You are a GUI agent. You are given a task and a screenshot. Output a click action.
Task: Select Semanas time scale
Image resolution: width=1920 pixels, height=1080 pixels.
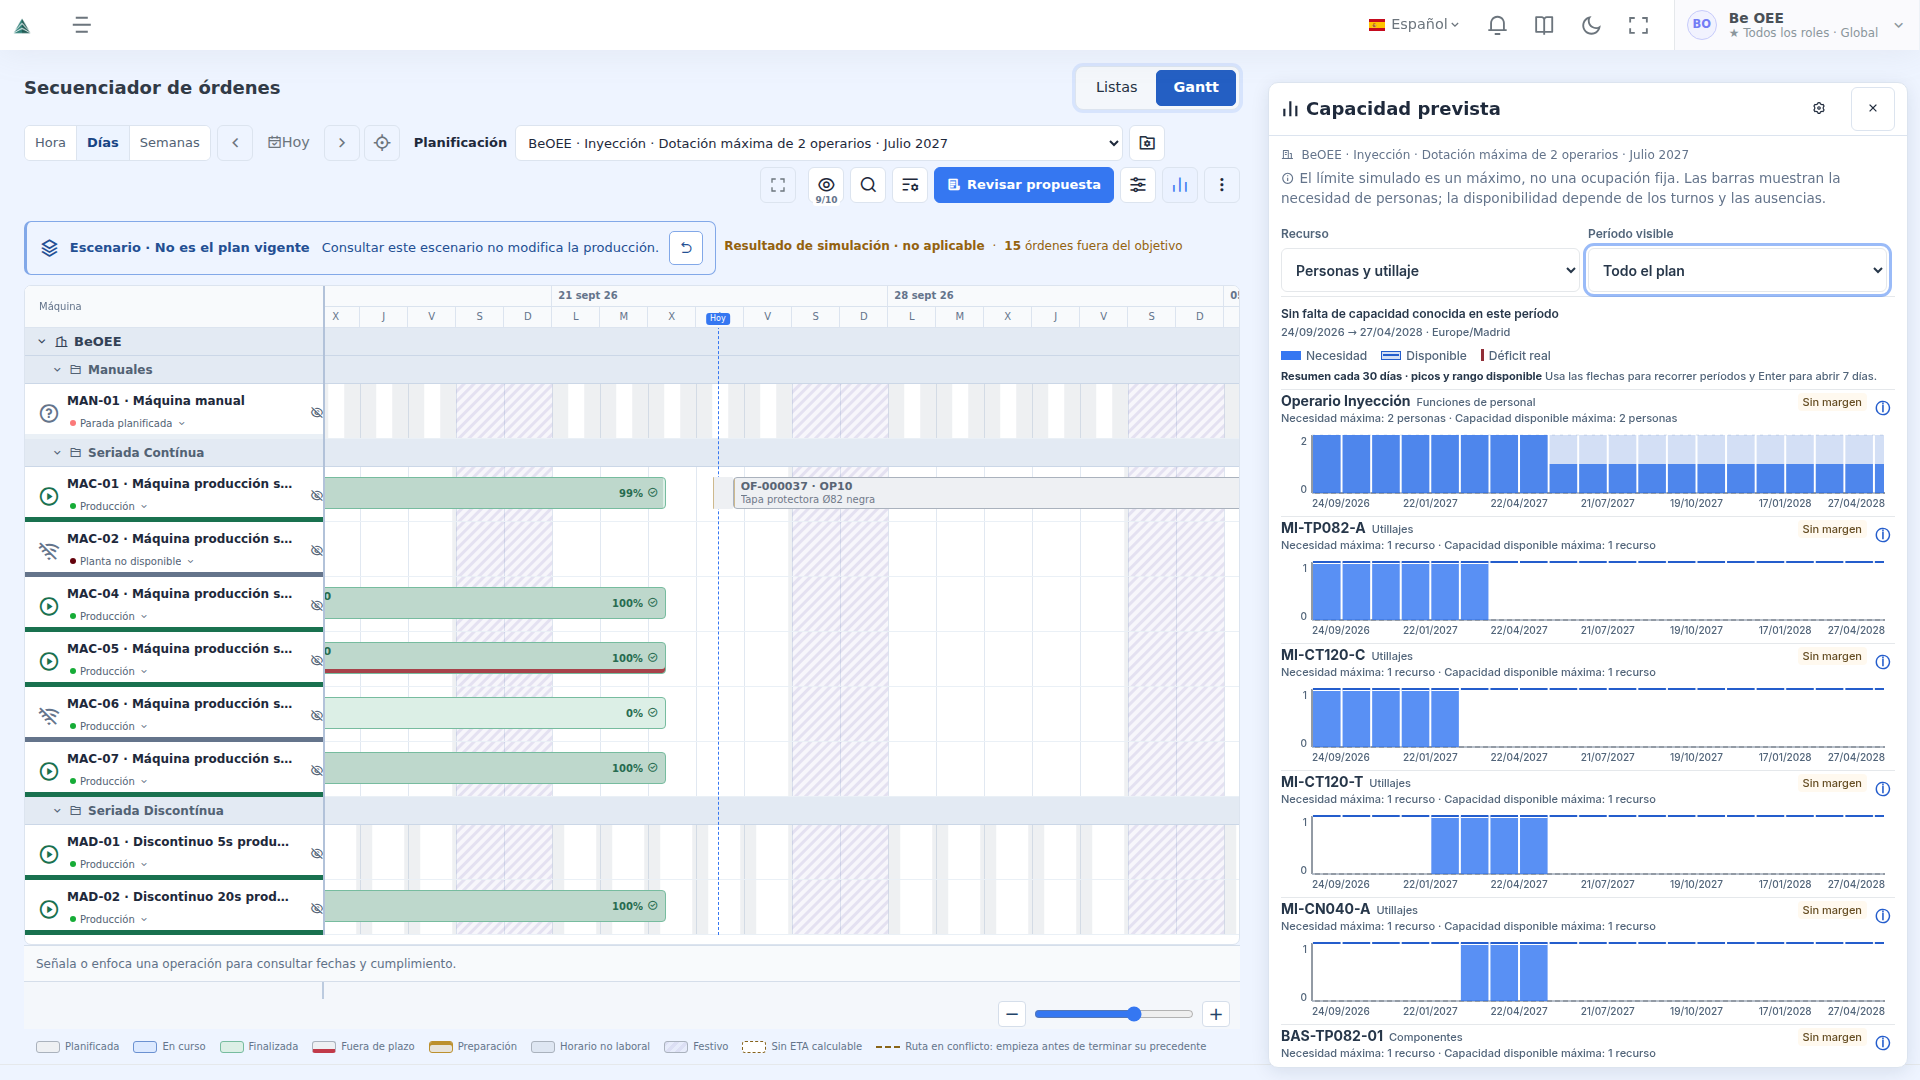[169, 143]
